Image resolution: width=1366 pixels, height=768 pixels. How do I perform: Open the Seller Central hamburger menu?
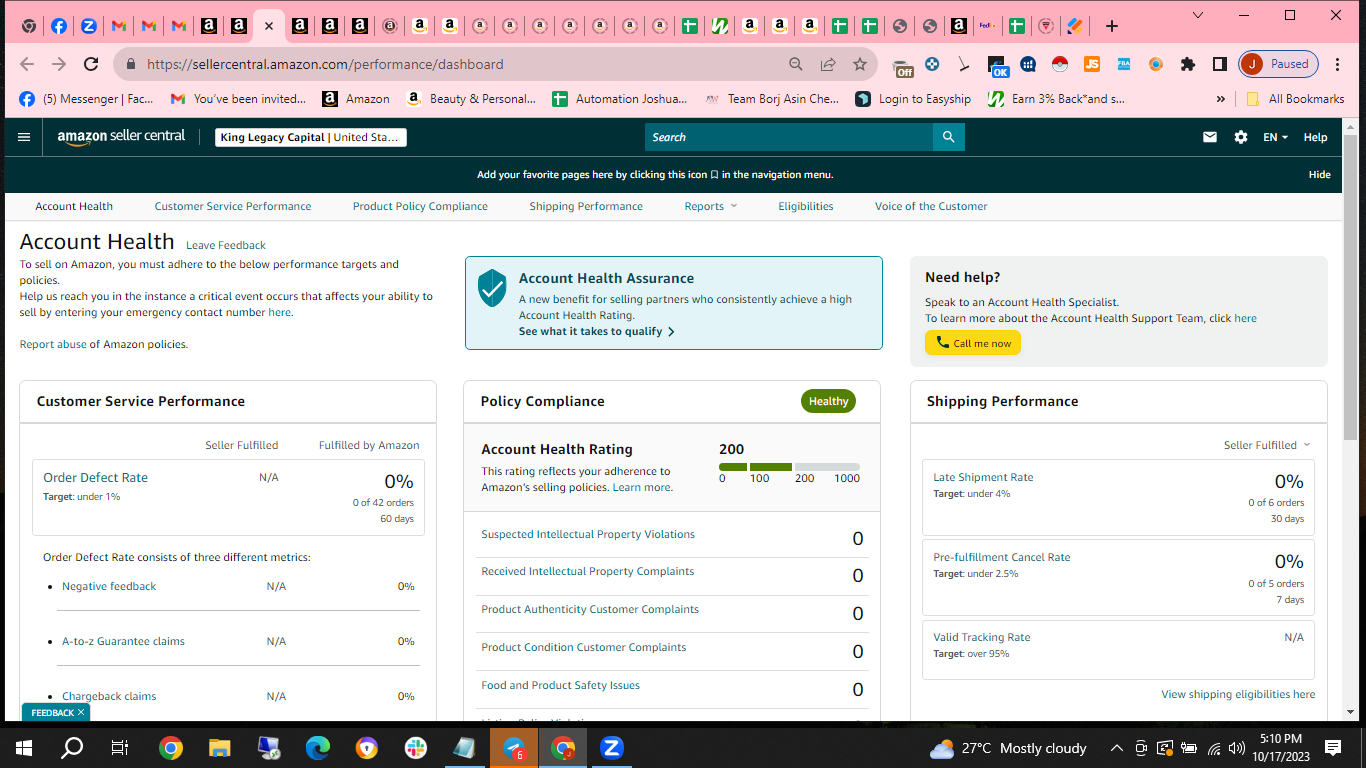click(24, 137)
